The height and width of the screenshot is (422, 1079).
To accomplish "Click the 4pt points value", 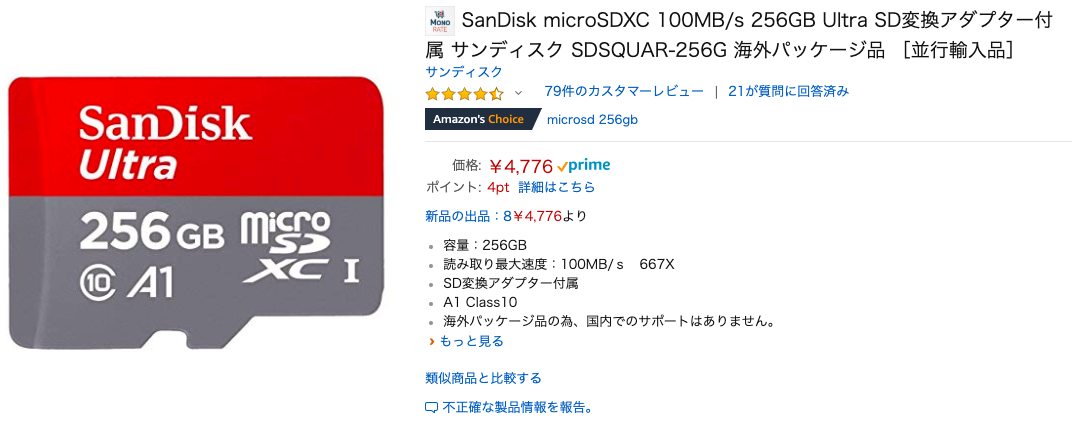I will [498, 187].
